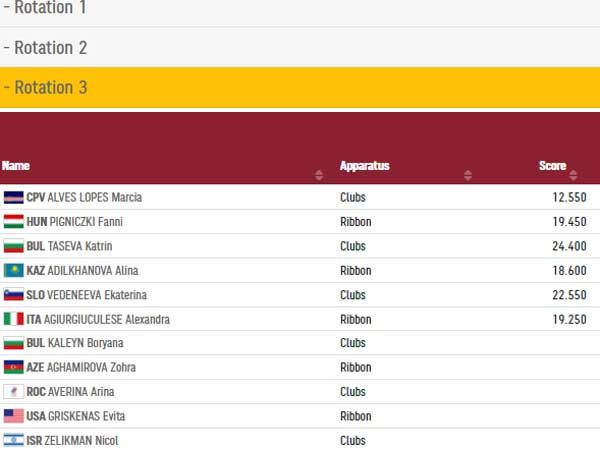Click the Hungary flag next to PIGNICZKI
The height and width of the screenshot is (450, 600).
13,222
